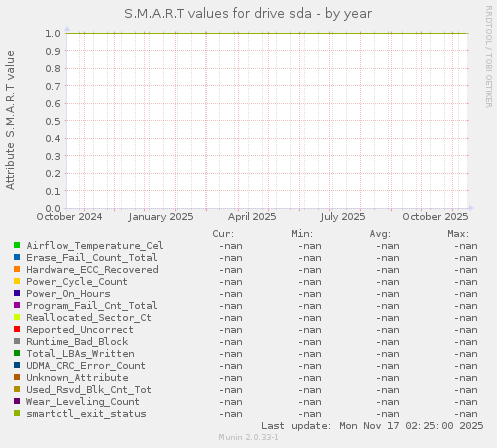The width and height of the screenshot is (497, 448).
Task: Click the Cur: column header
Action: [223, 234]
